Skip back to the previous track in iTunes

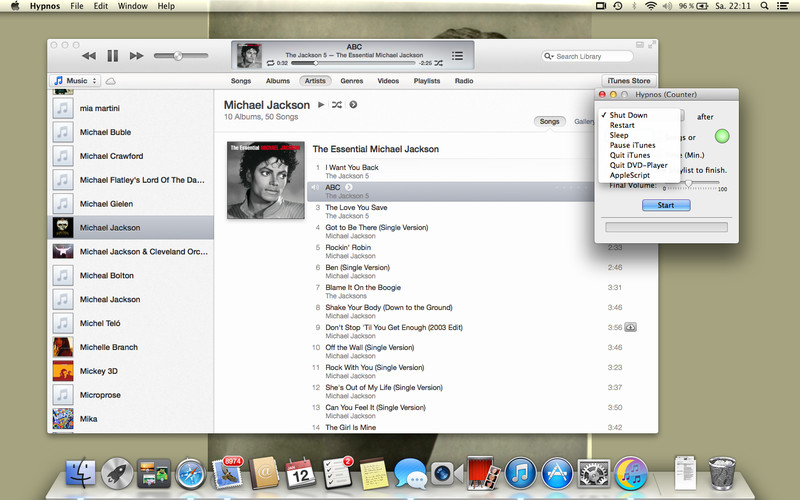[89, 56]
